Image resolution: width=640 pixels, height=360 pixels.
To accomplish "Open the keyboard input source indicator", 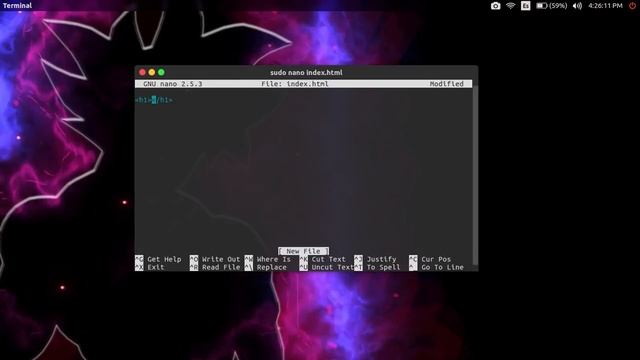I will point(525,6).
